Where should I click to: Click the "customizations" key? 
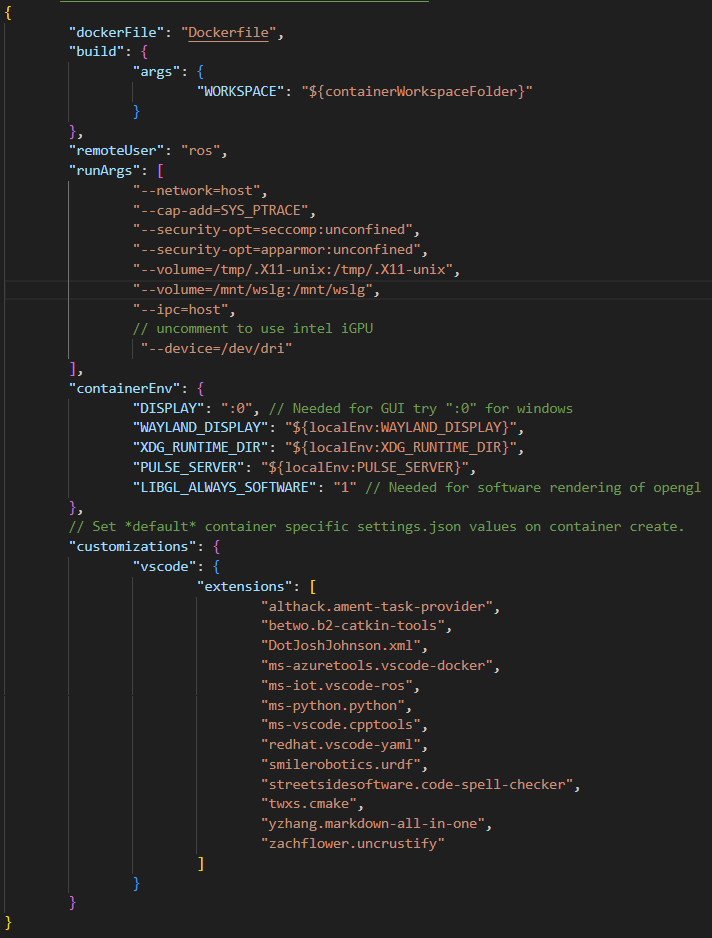tap(130, 547)
